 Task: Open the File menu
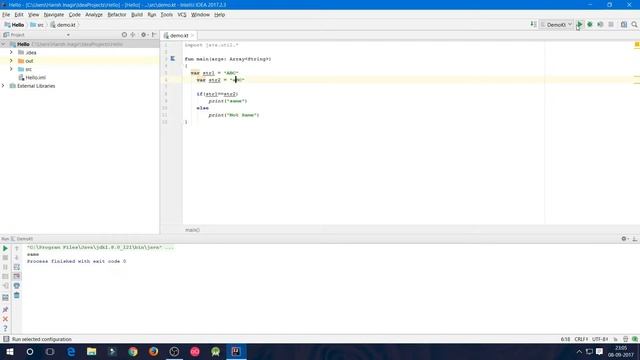(6, 15)
